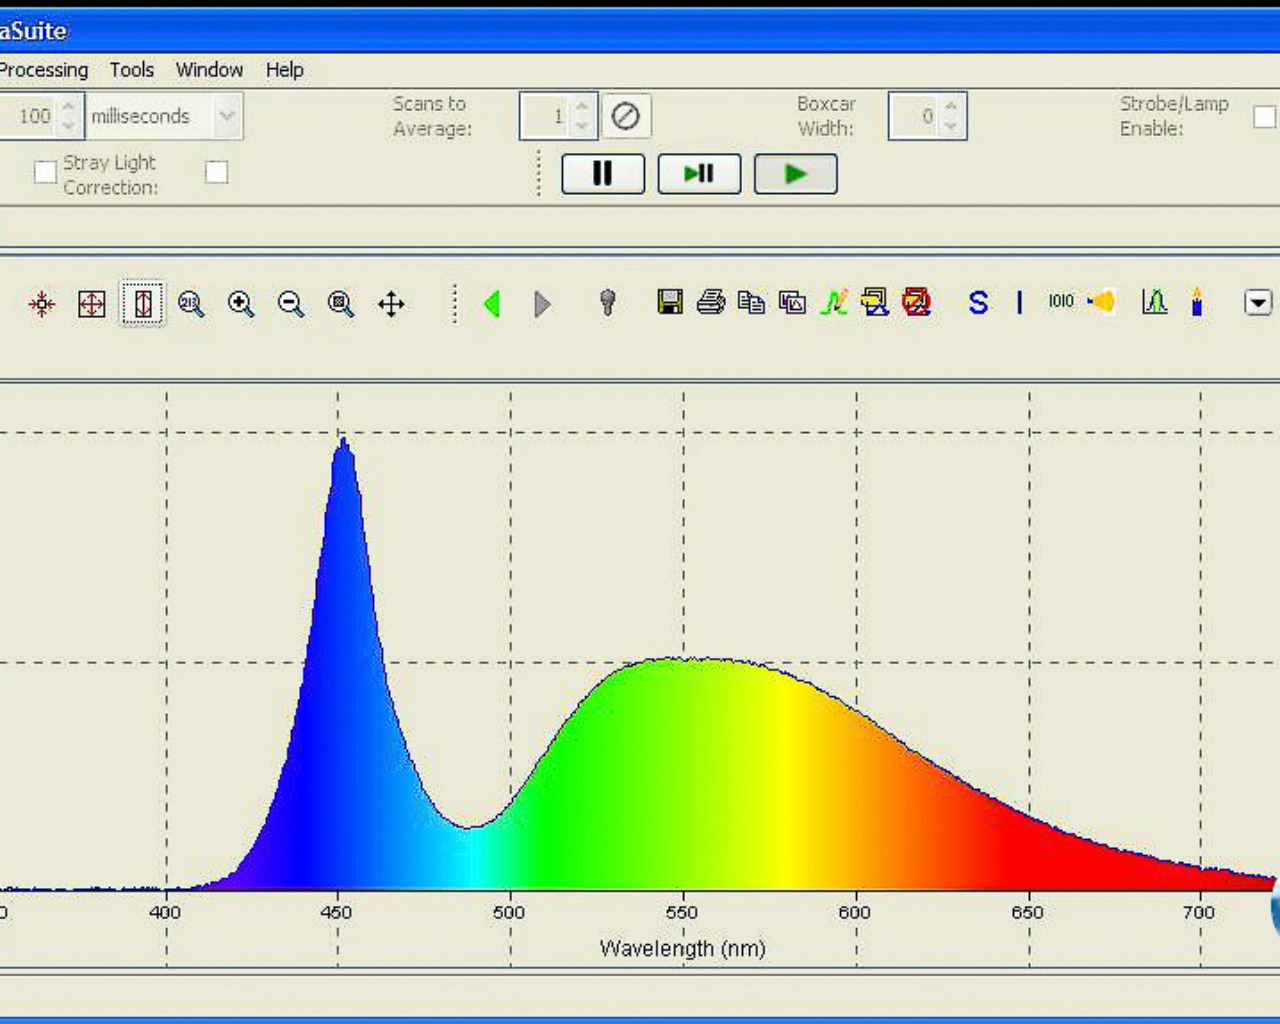Open the milliseconds unit dropdown
This screenshot has height=1024, width=1280.
pyautogui.click(x=227, y=116)
